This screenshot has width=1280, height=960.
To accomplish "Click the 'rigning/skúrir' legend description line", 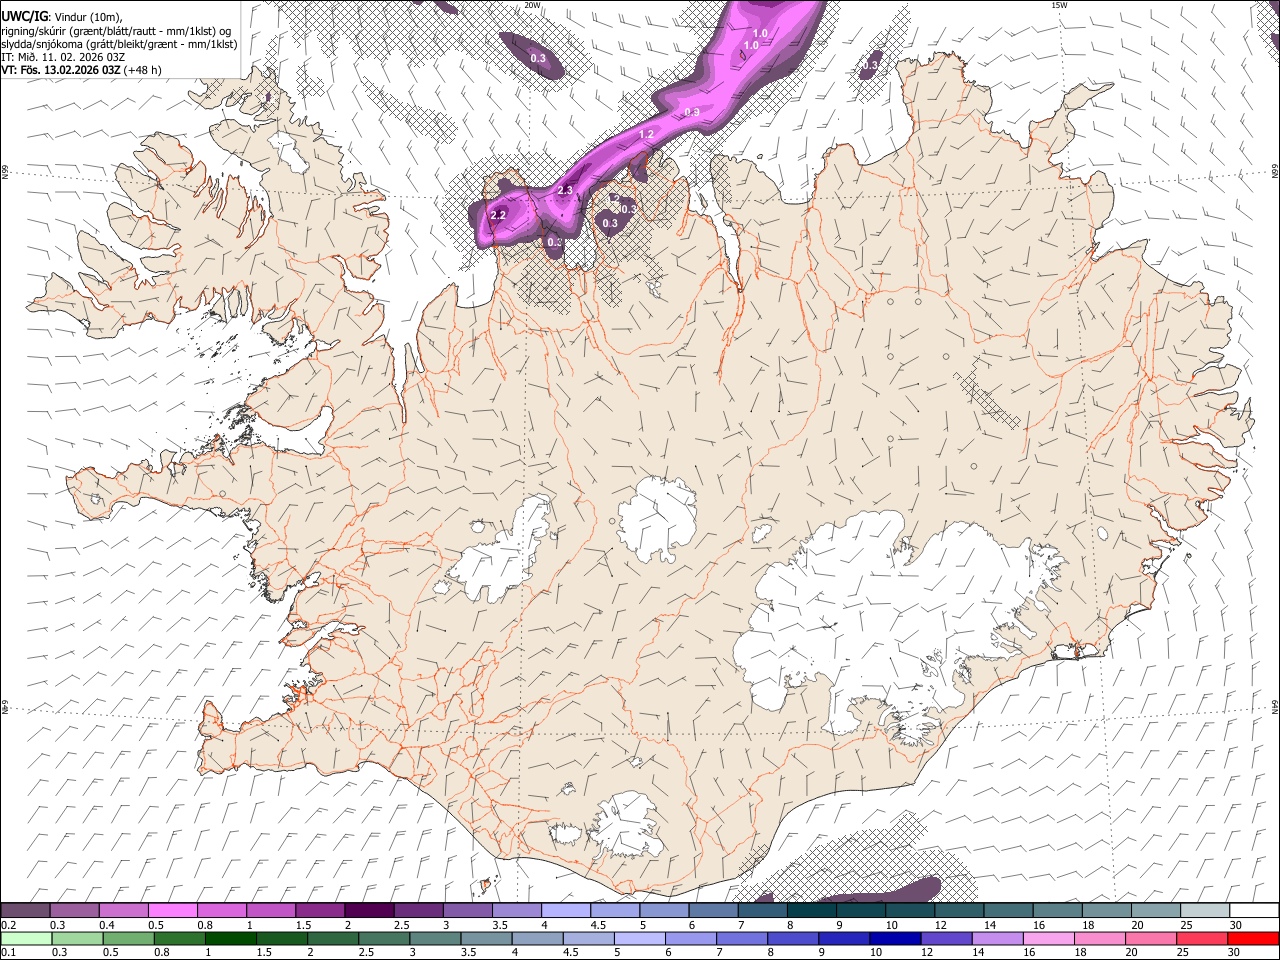I will tap(116, 31).
